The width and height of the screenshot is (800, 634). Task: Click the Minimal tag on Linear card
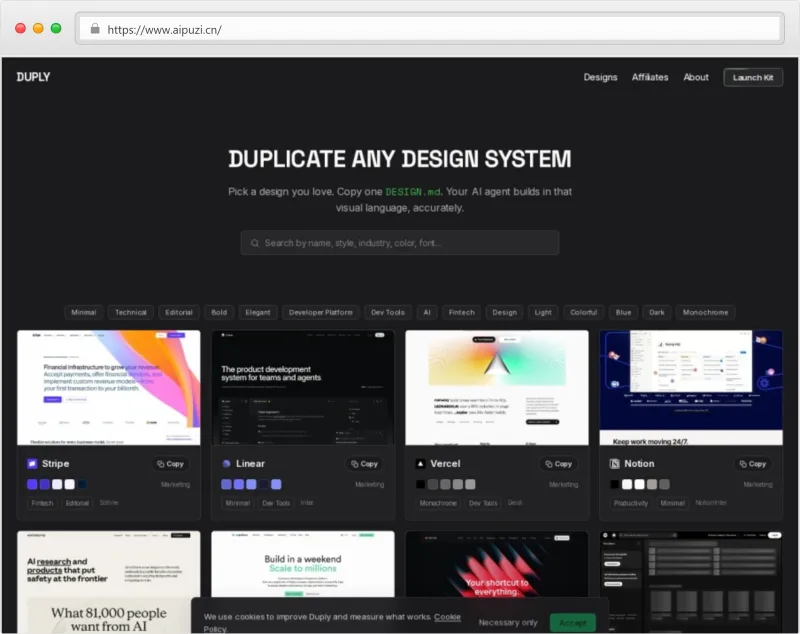tap(238, 503)
